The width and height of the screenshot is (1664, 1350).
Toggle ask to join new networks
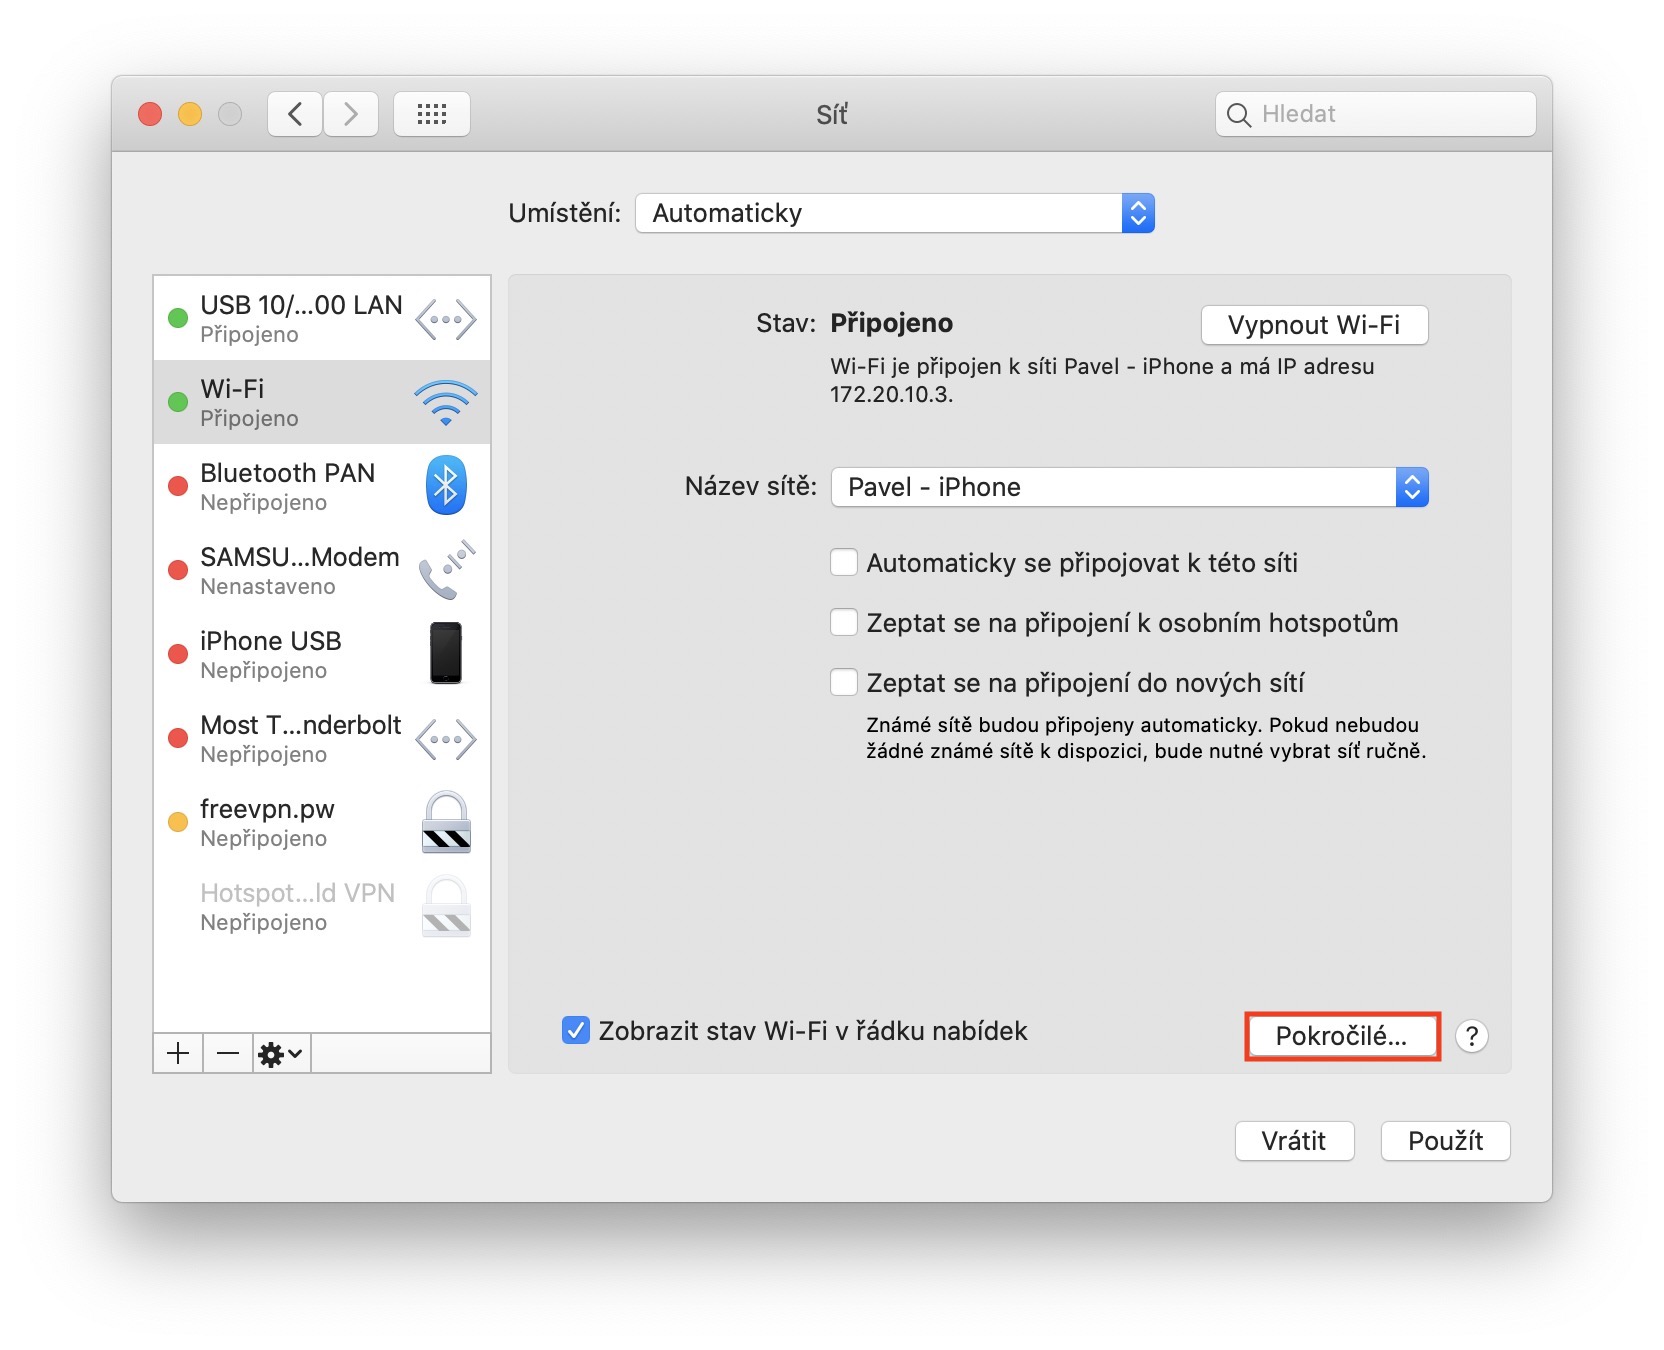844,682
